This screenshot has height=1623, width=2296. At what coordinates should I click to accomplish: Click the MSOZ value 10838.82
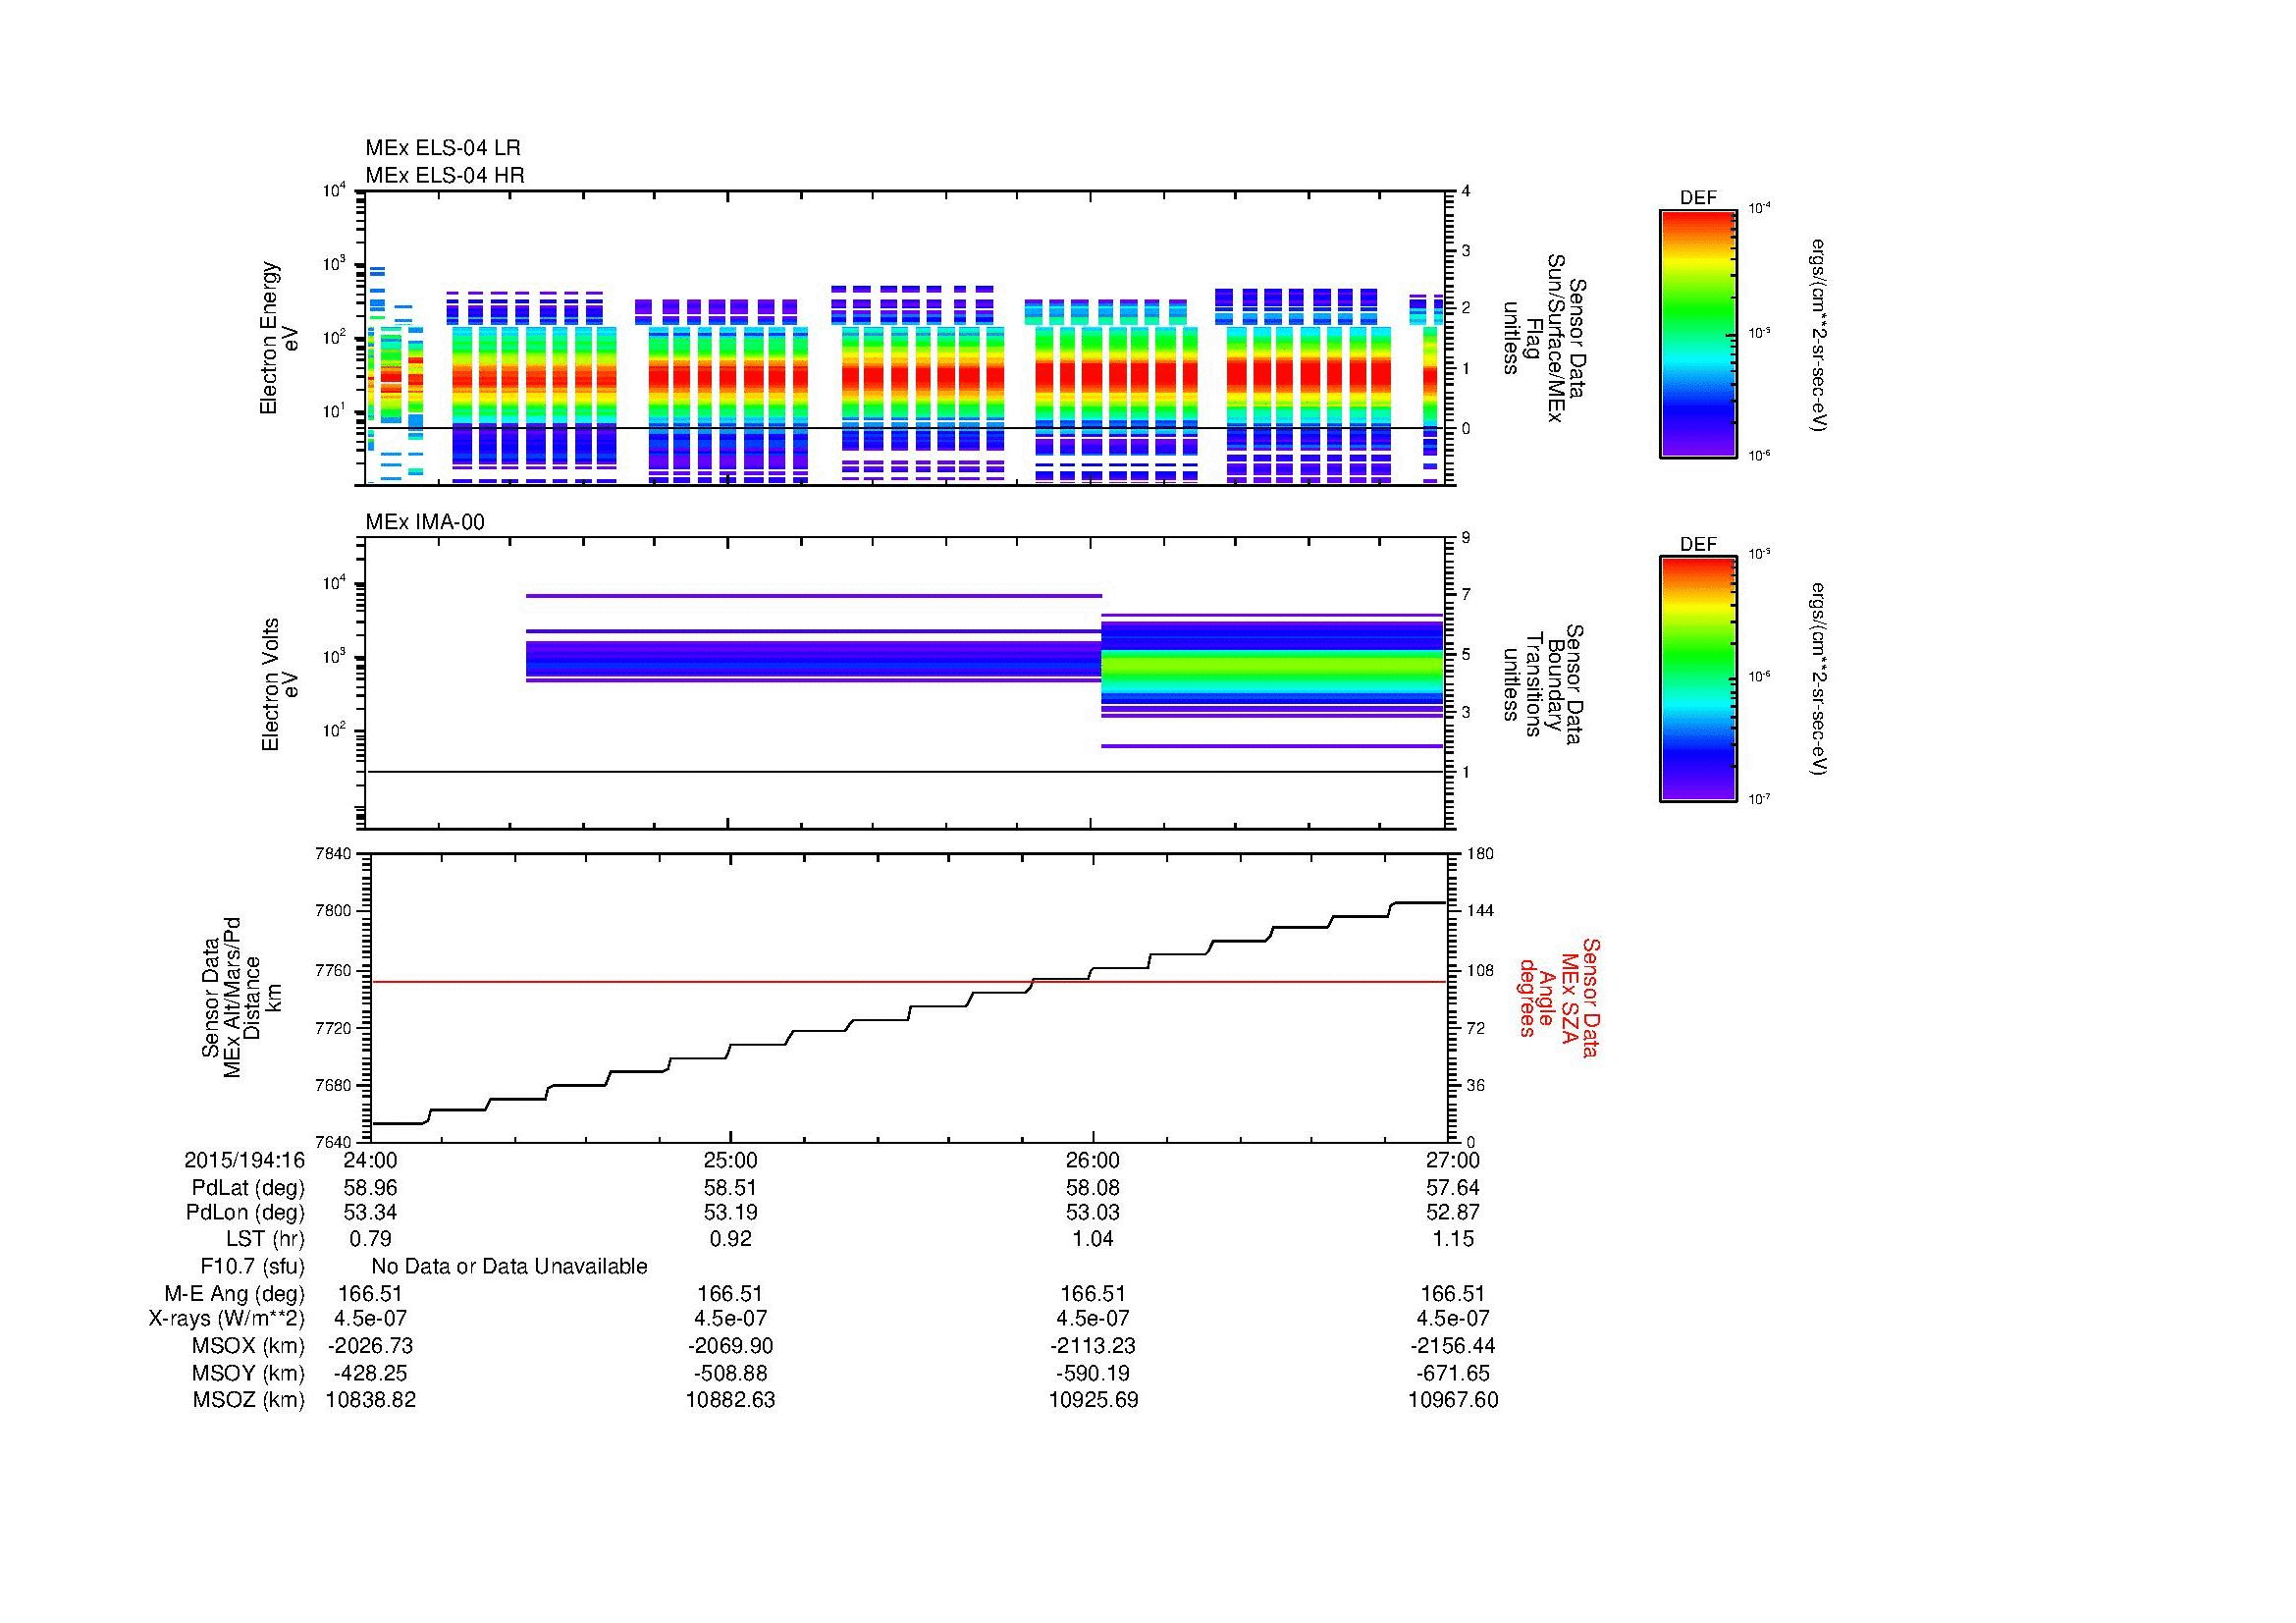pyautogui.click(x=370, y=1400)
